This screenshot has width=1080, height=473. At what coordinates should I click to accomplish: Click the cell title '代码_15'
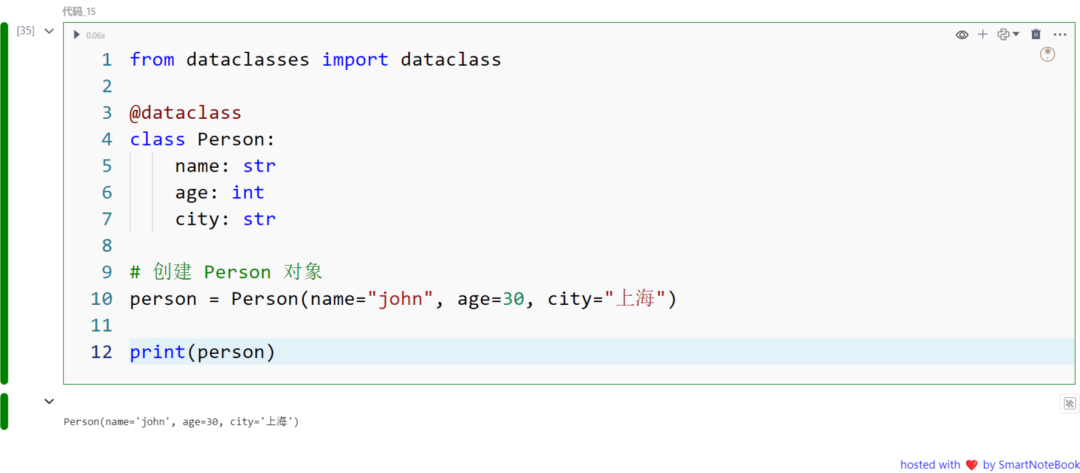point(79,12)
